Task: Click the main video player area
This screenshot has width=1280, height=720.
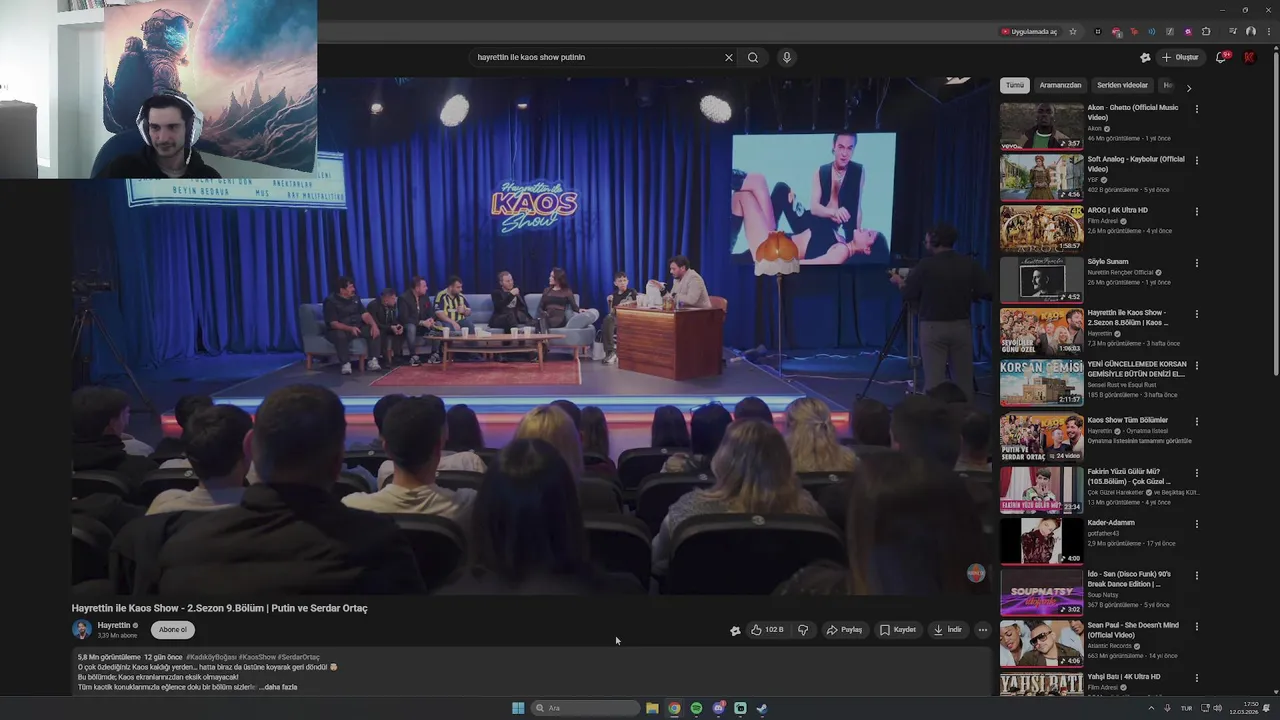Action: 531,336
